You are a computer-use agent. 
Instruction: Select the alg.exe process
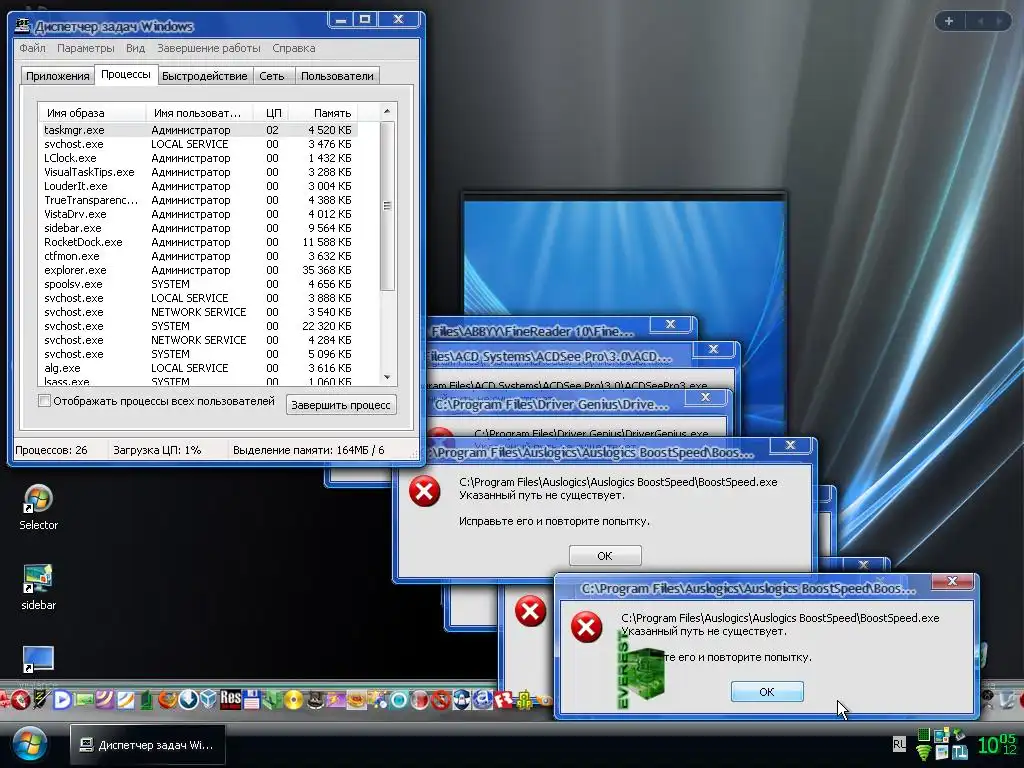(199, 368)
